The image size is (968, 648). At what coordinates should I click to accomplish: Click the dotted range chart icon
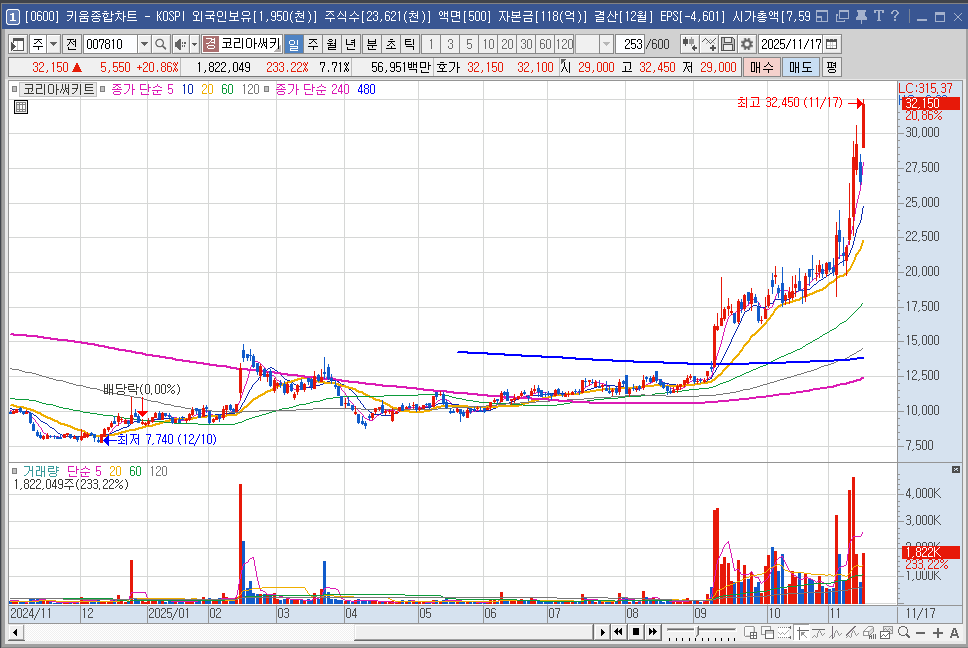click(785, 633)
